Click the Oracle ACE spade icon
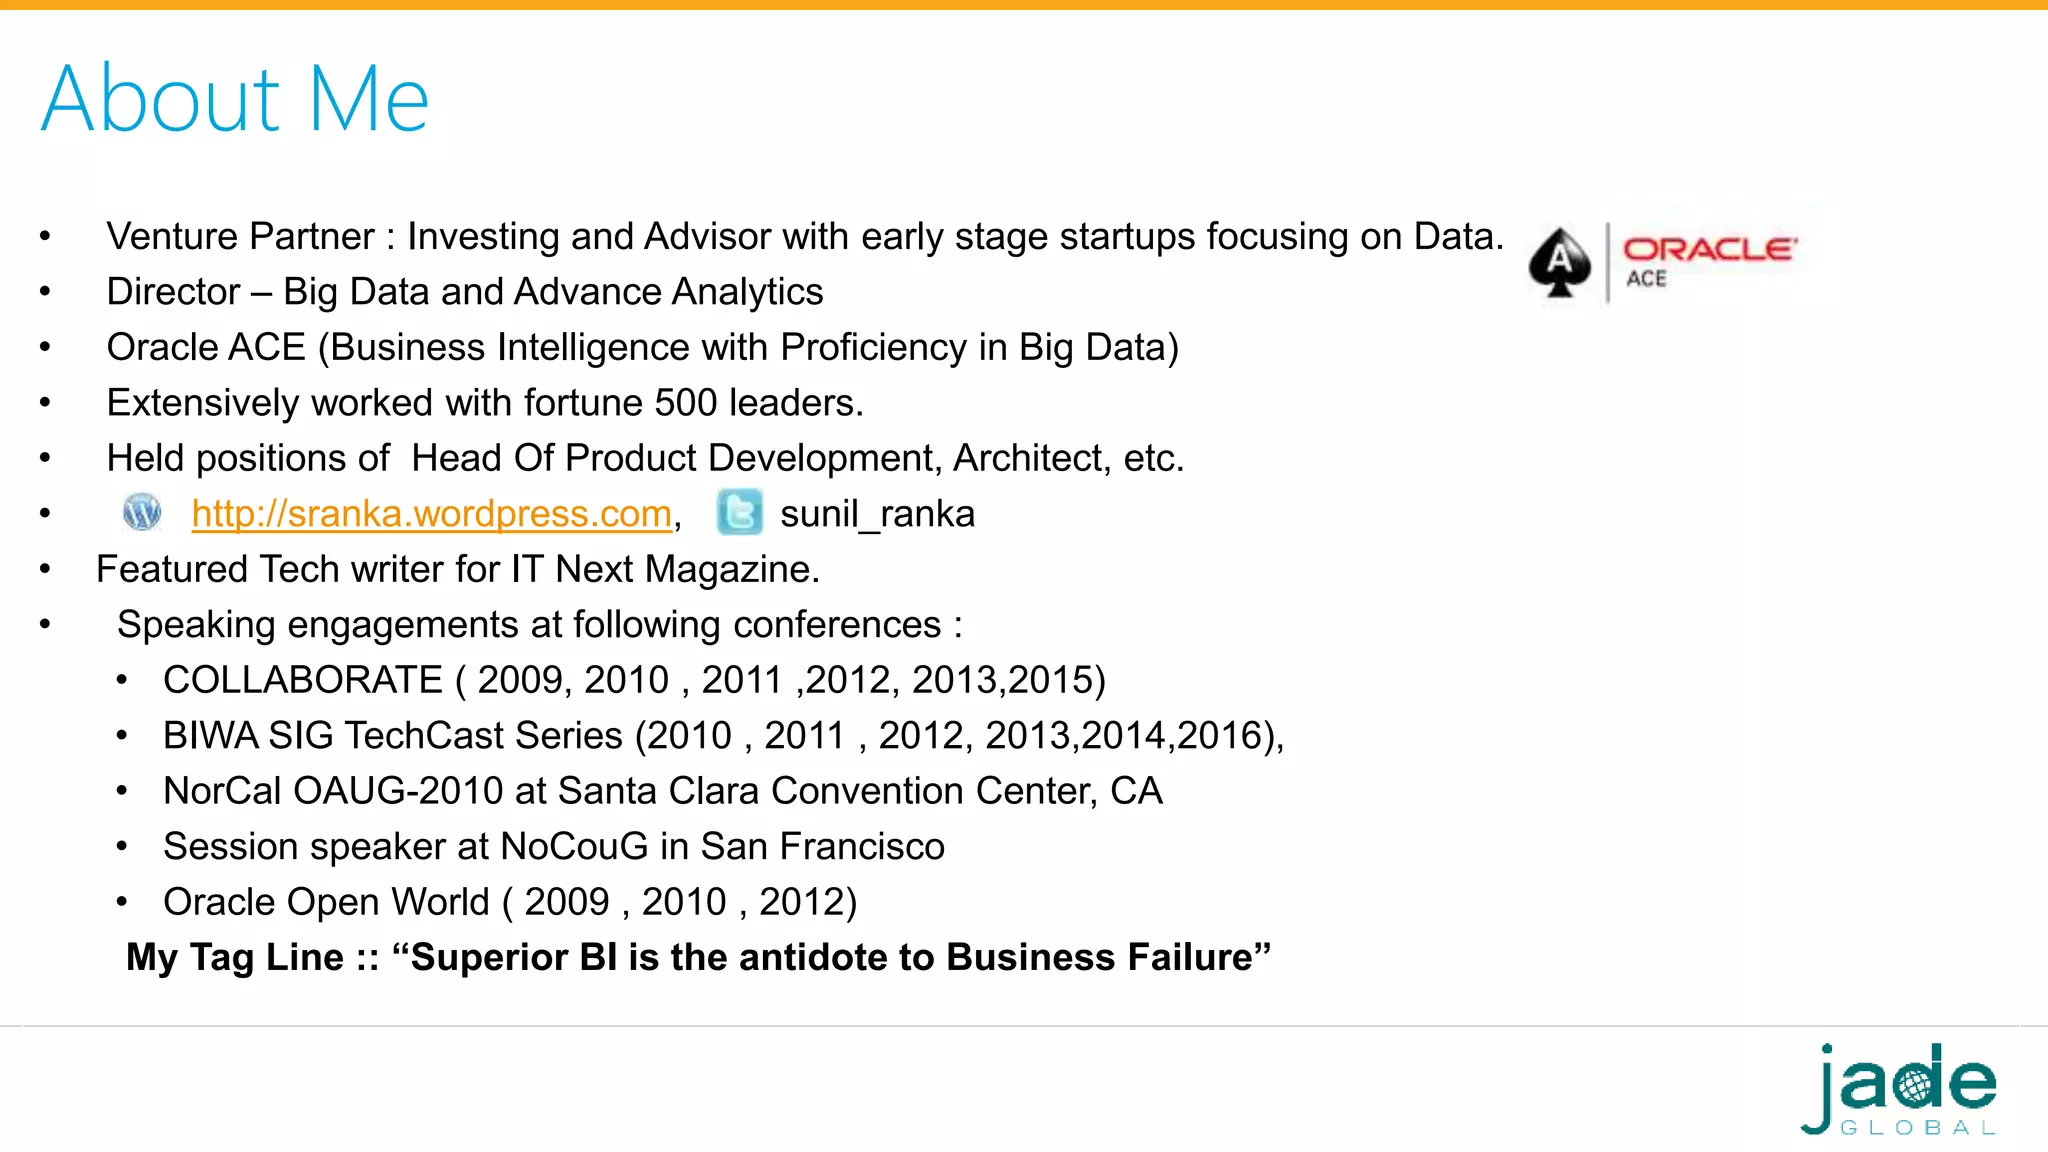 point(1560,262)
